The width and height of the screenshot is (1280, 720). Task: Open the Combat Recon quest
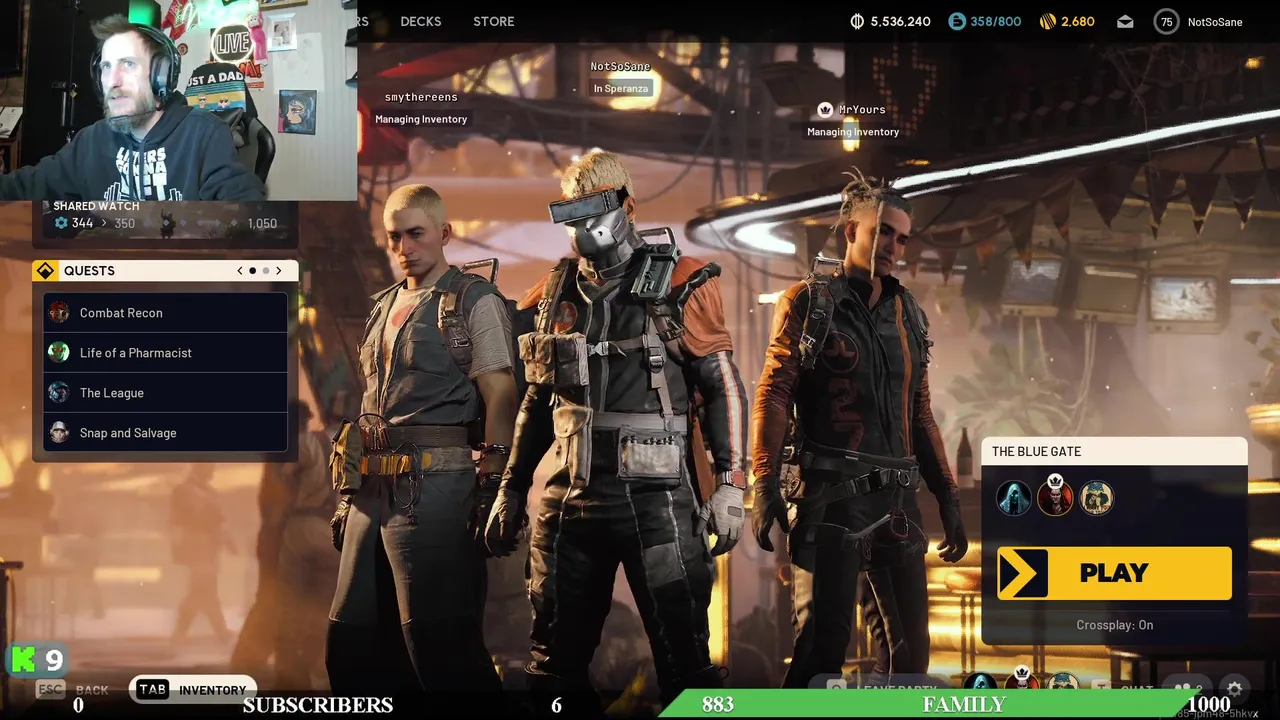pyautogui.click(x=166, y=313)
